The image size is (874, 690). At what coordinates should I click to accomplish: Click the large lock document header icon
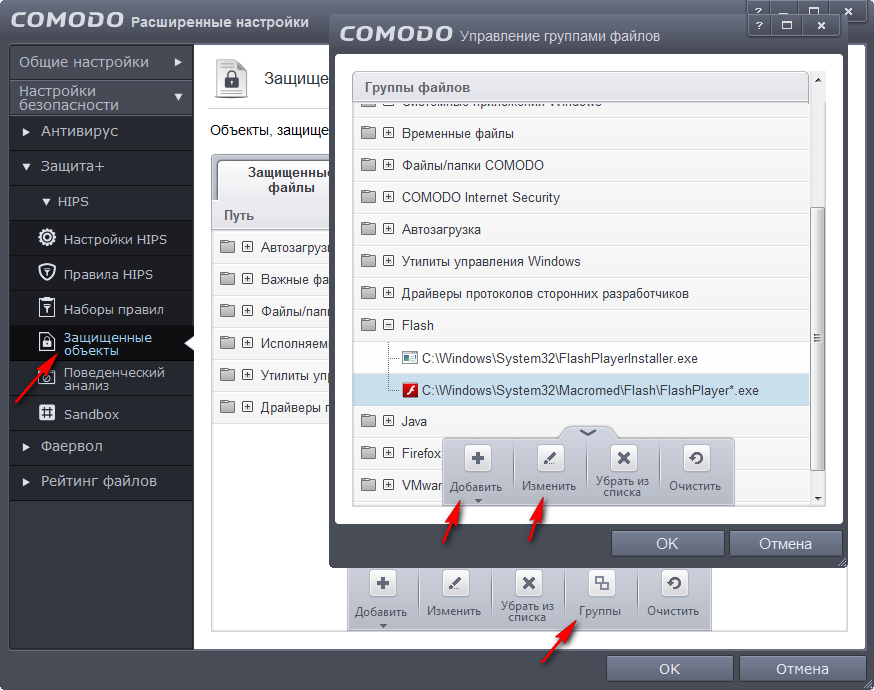[x=231, y=79]
